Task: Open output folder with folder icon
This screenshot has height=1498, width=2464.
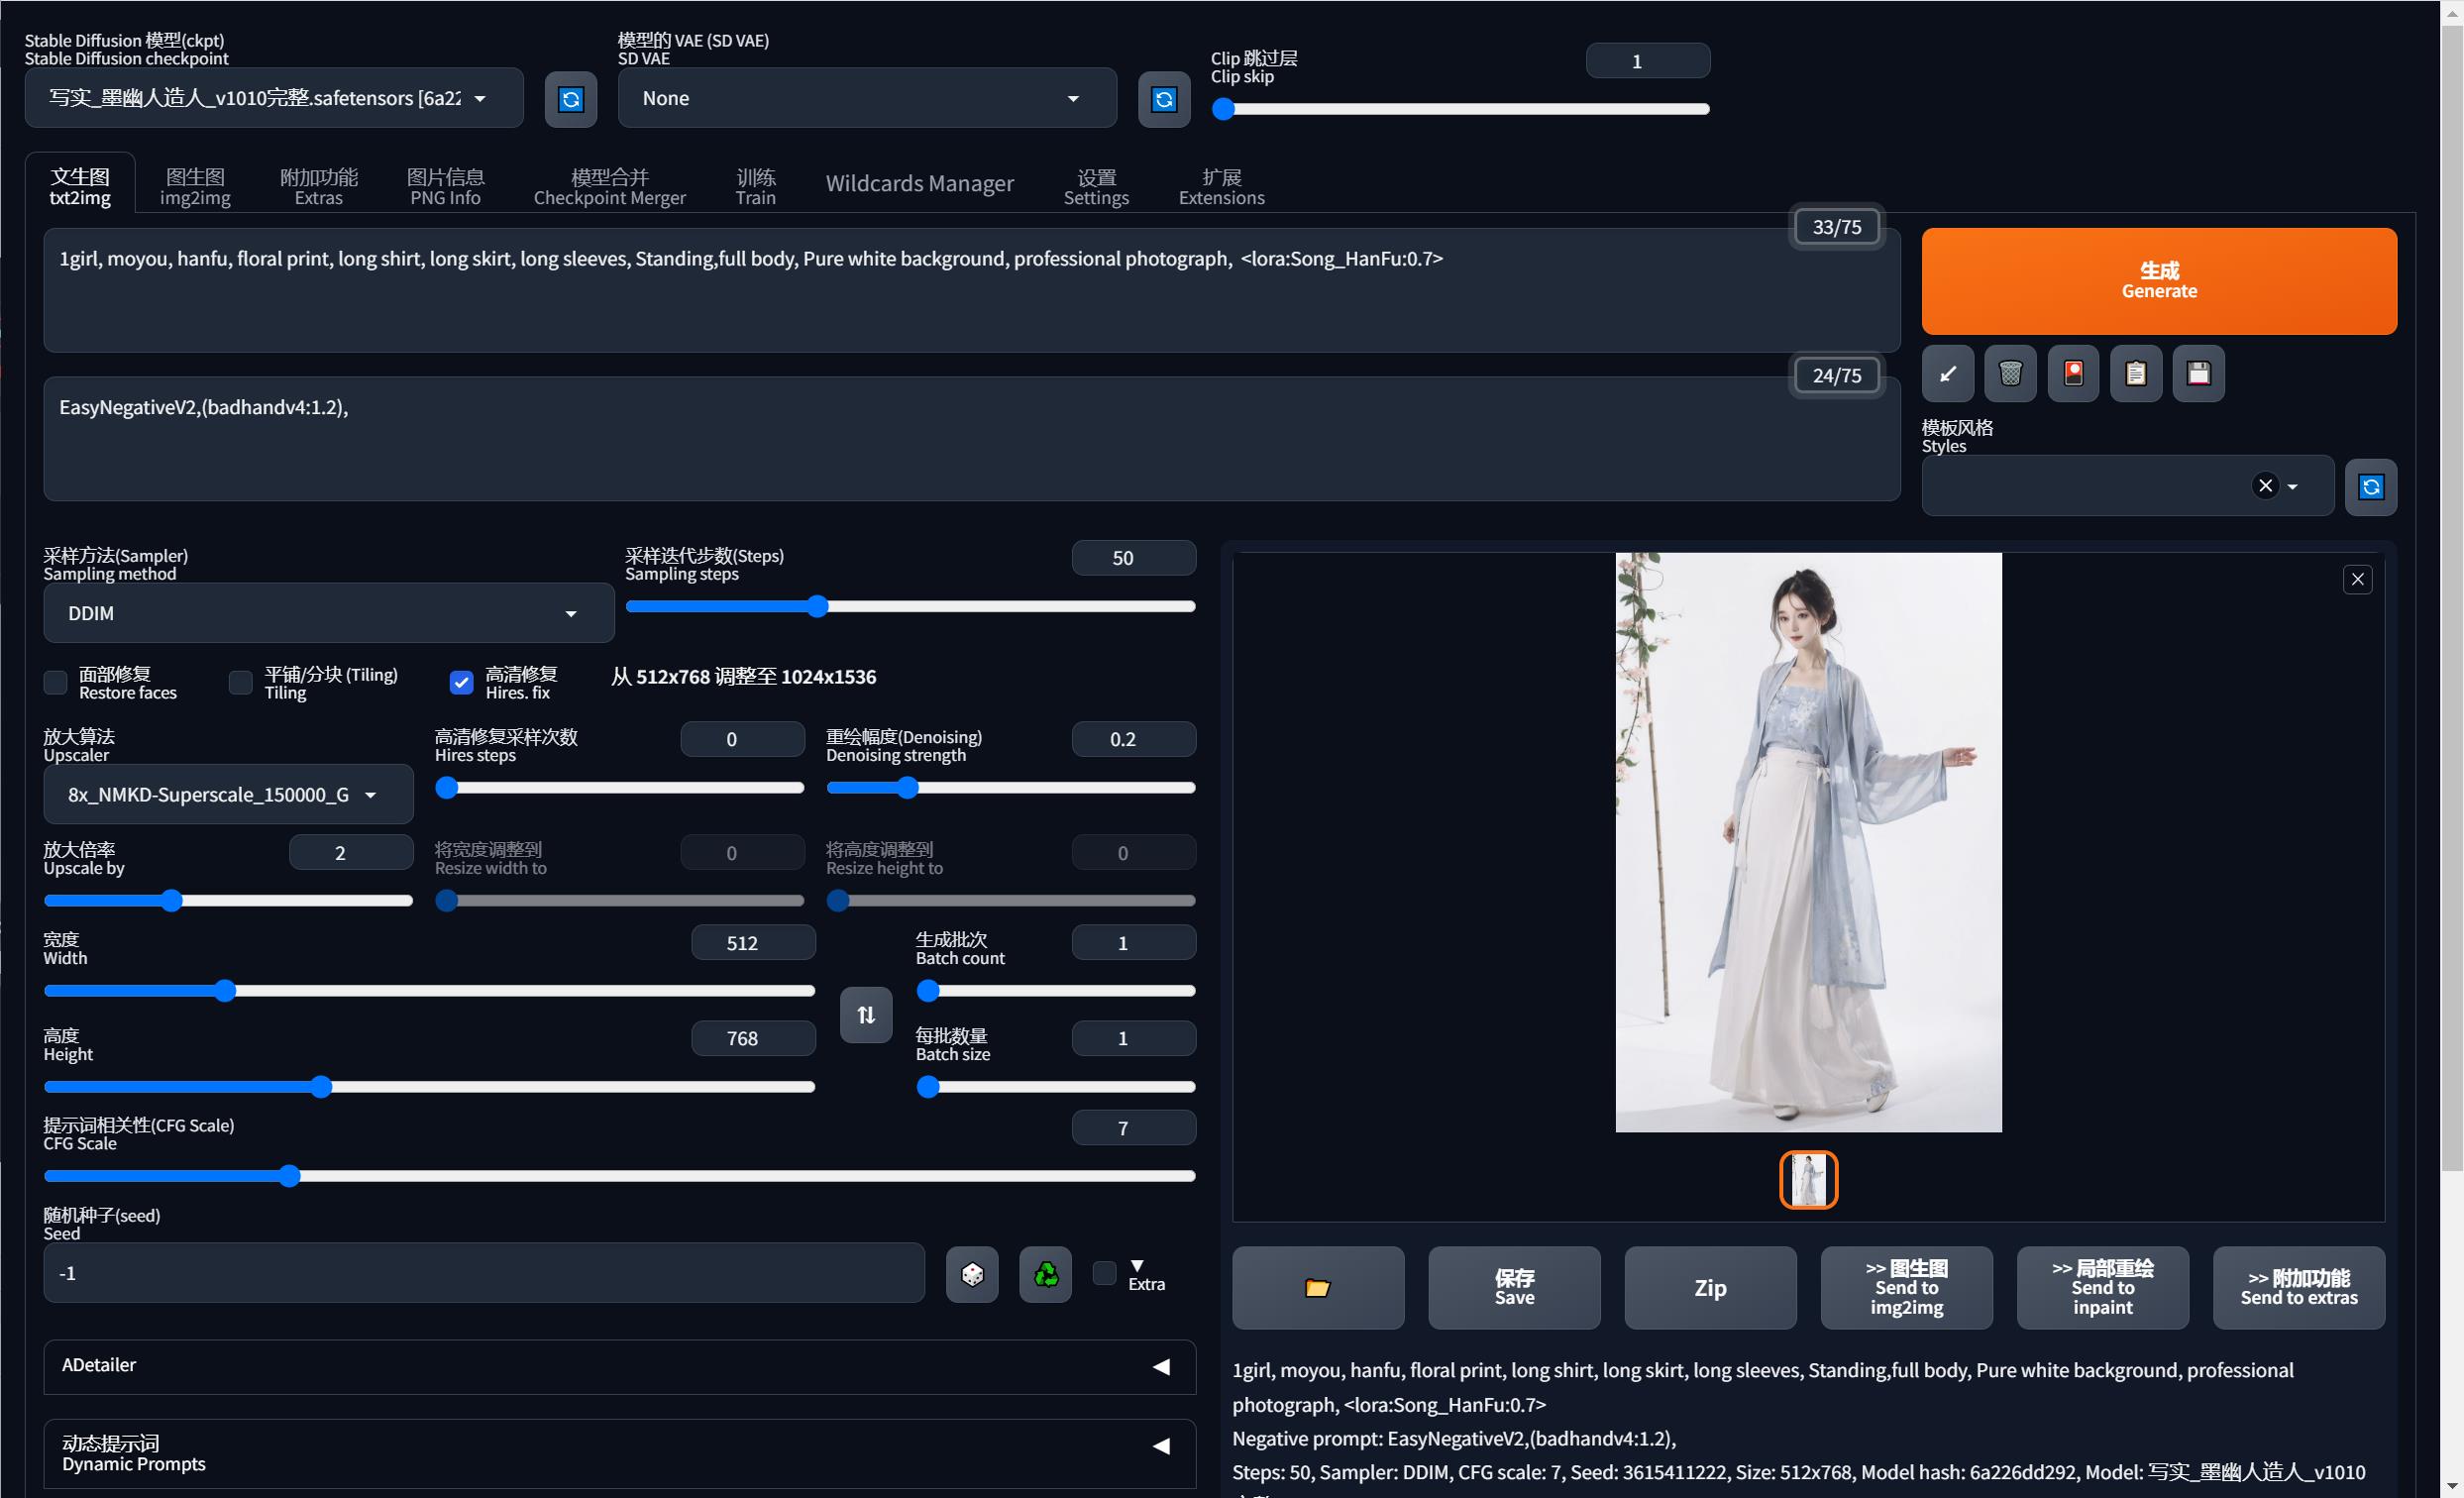Action: (x=1318, y=1287)
